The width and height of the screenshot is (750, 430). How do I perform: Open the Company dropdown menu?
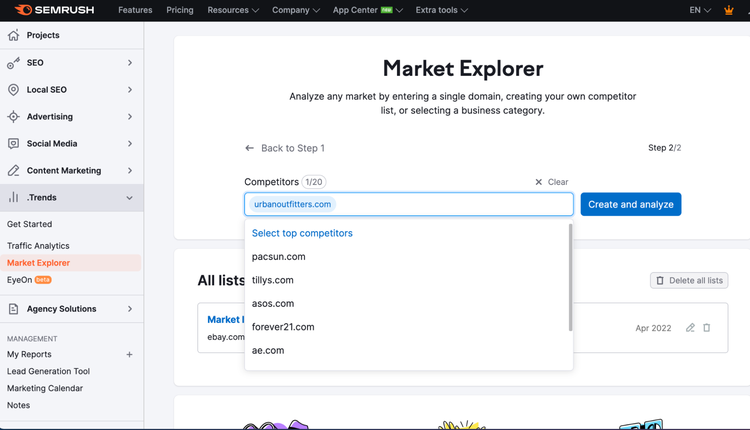(x=296, y=10)
